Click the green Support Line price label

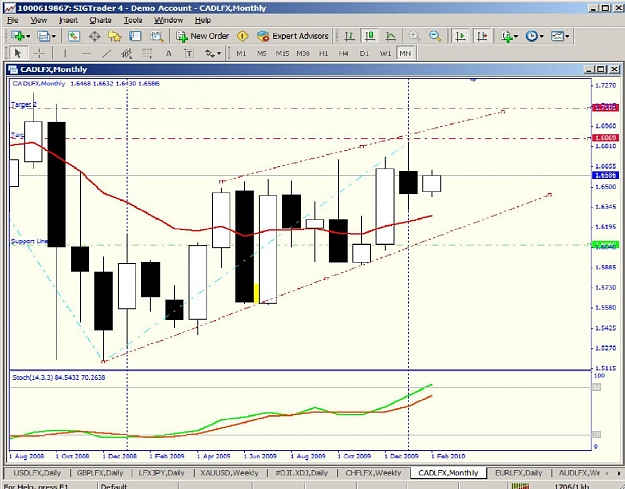(x=605, y=245)
